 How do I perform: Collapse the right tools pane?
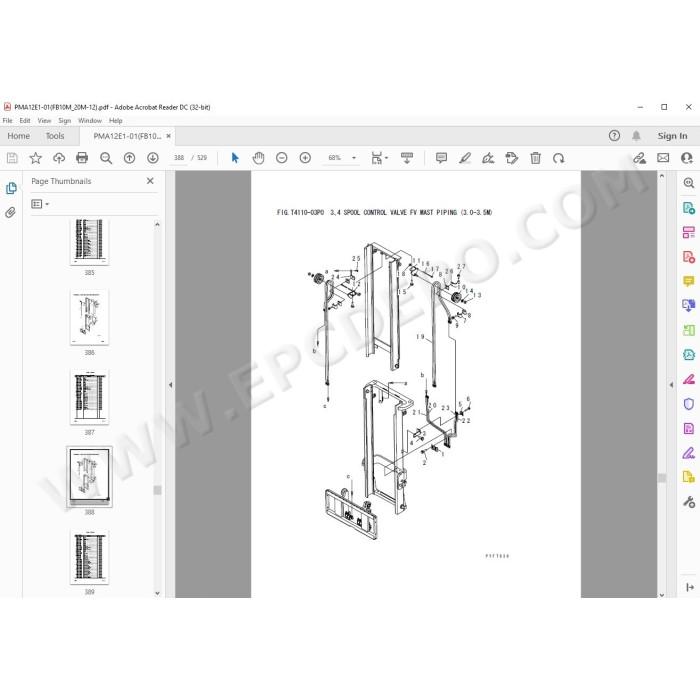[671, 385]
